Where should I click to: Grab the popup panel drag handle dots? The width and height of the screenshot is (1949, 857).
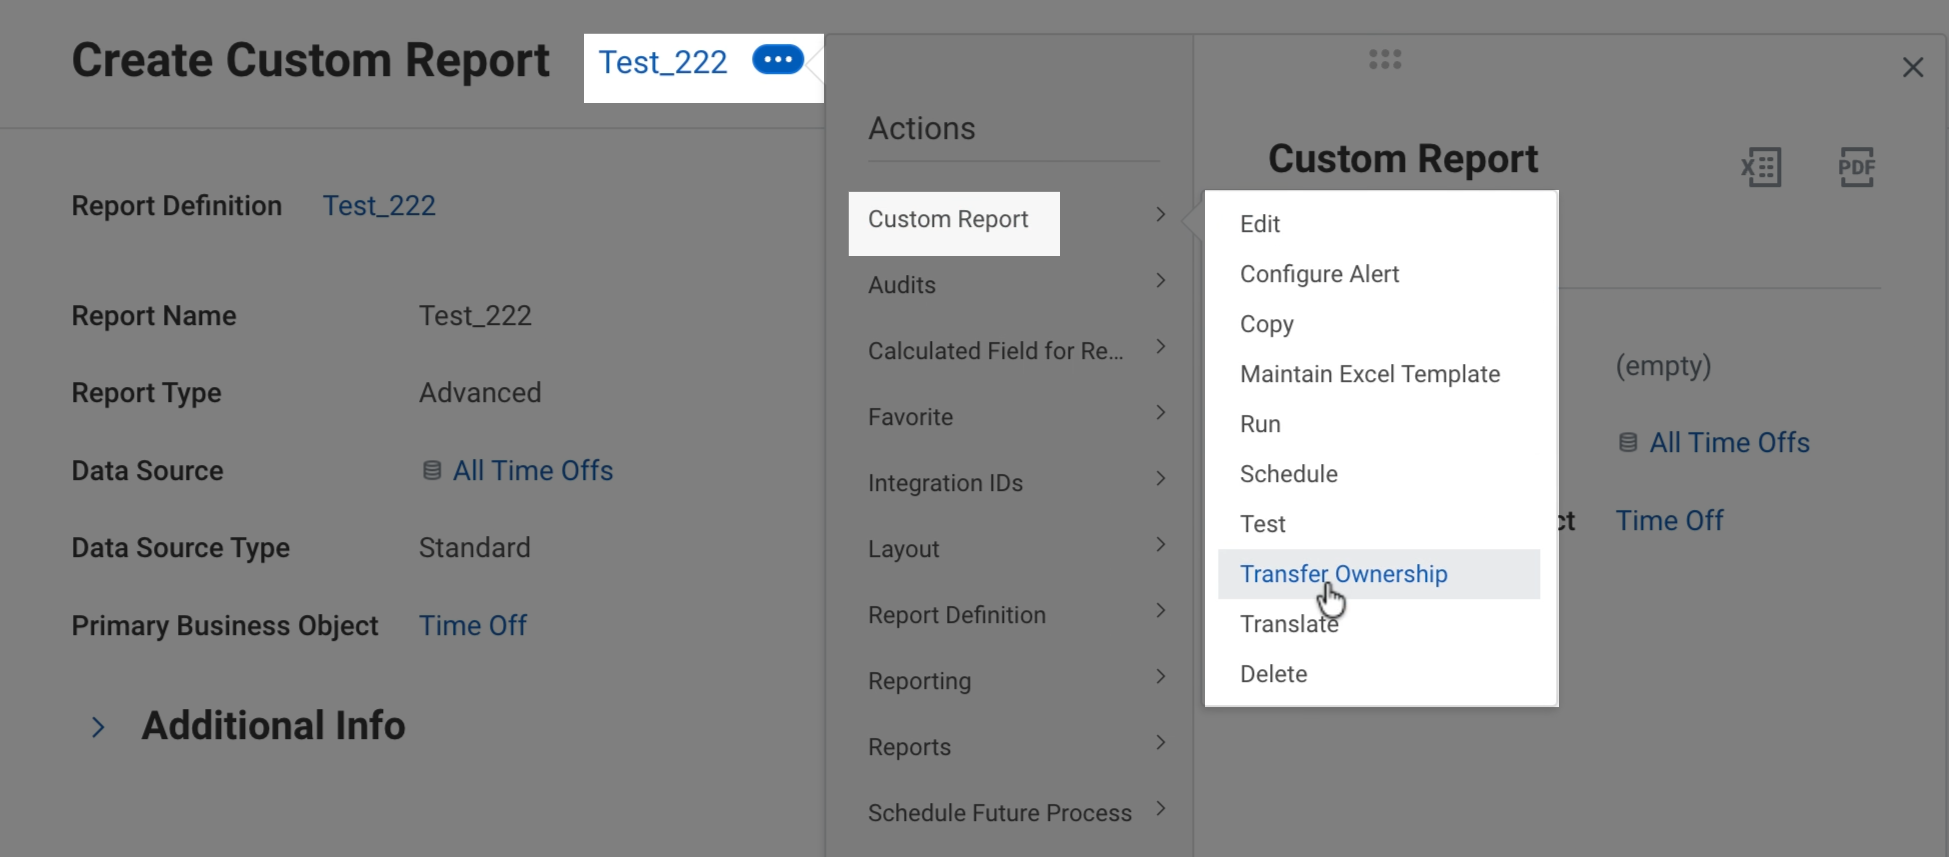pyautogui.click(x=1385, y=60)
